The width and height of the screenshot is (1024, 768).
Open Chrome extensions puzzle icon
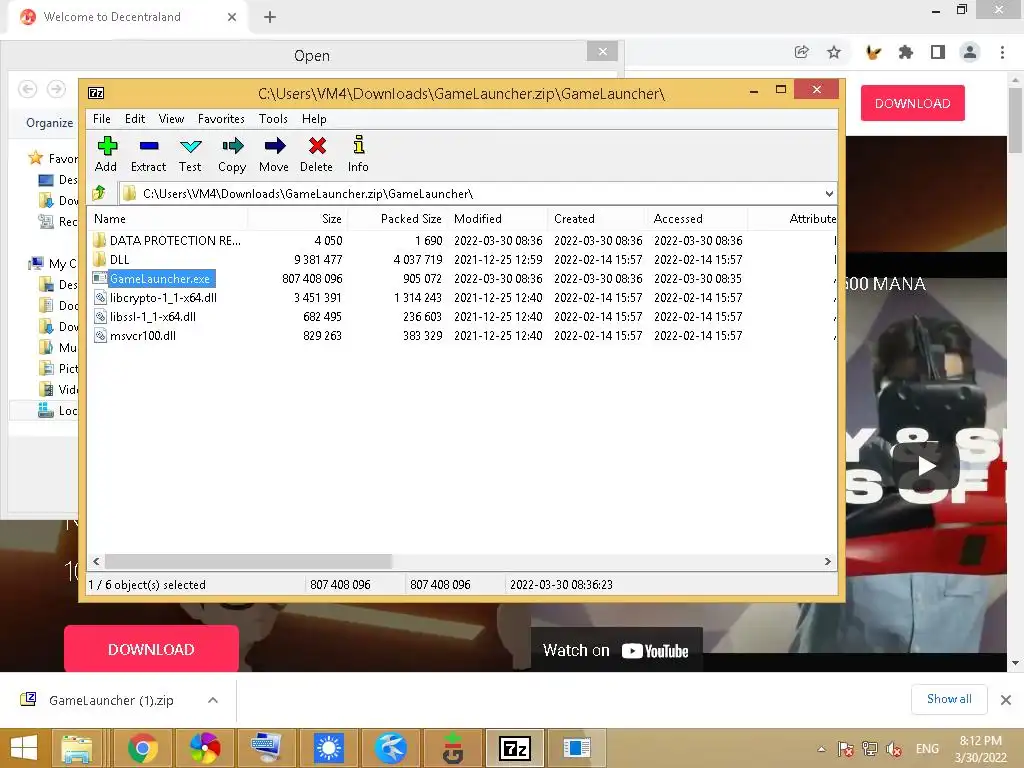905,52
